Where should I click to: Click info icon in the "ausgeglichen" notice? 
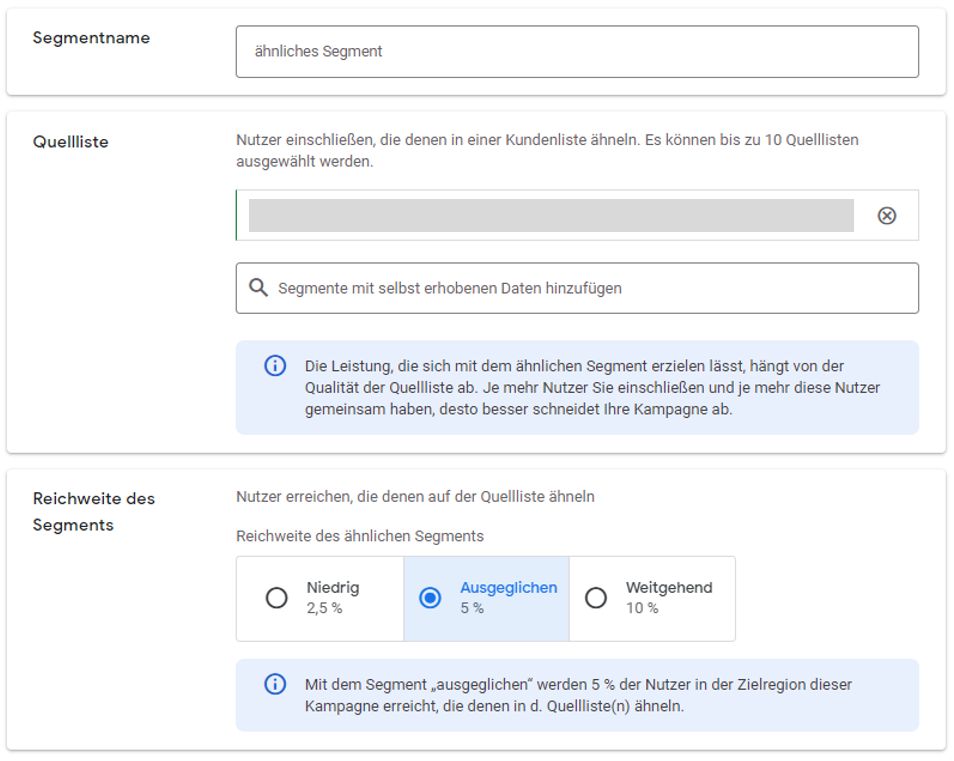(x=275, y=685)
